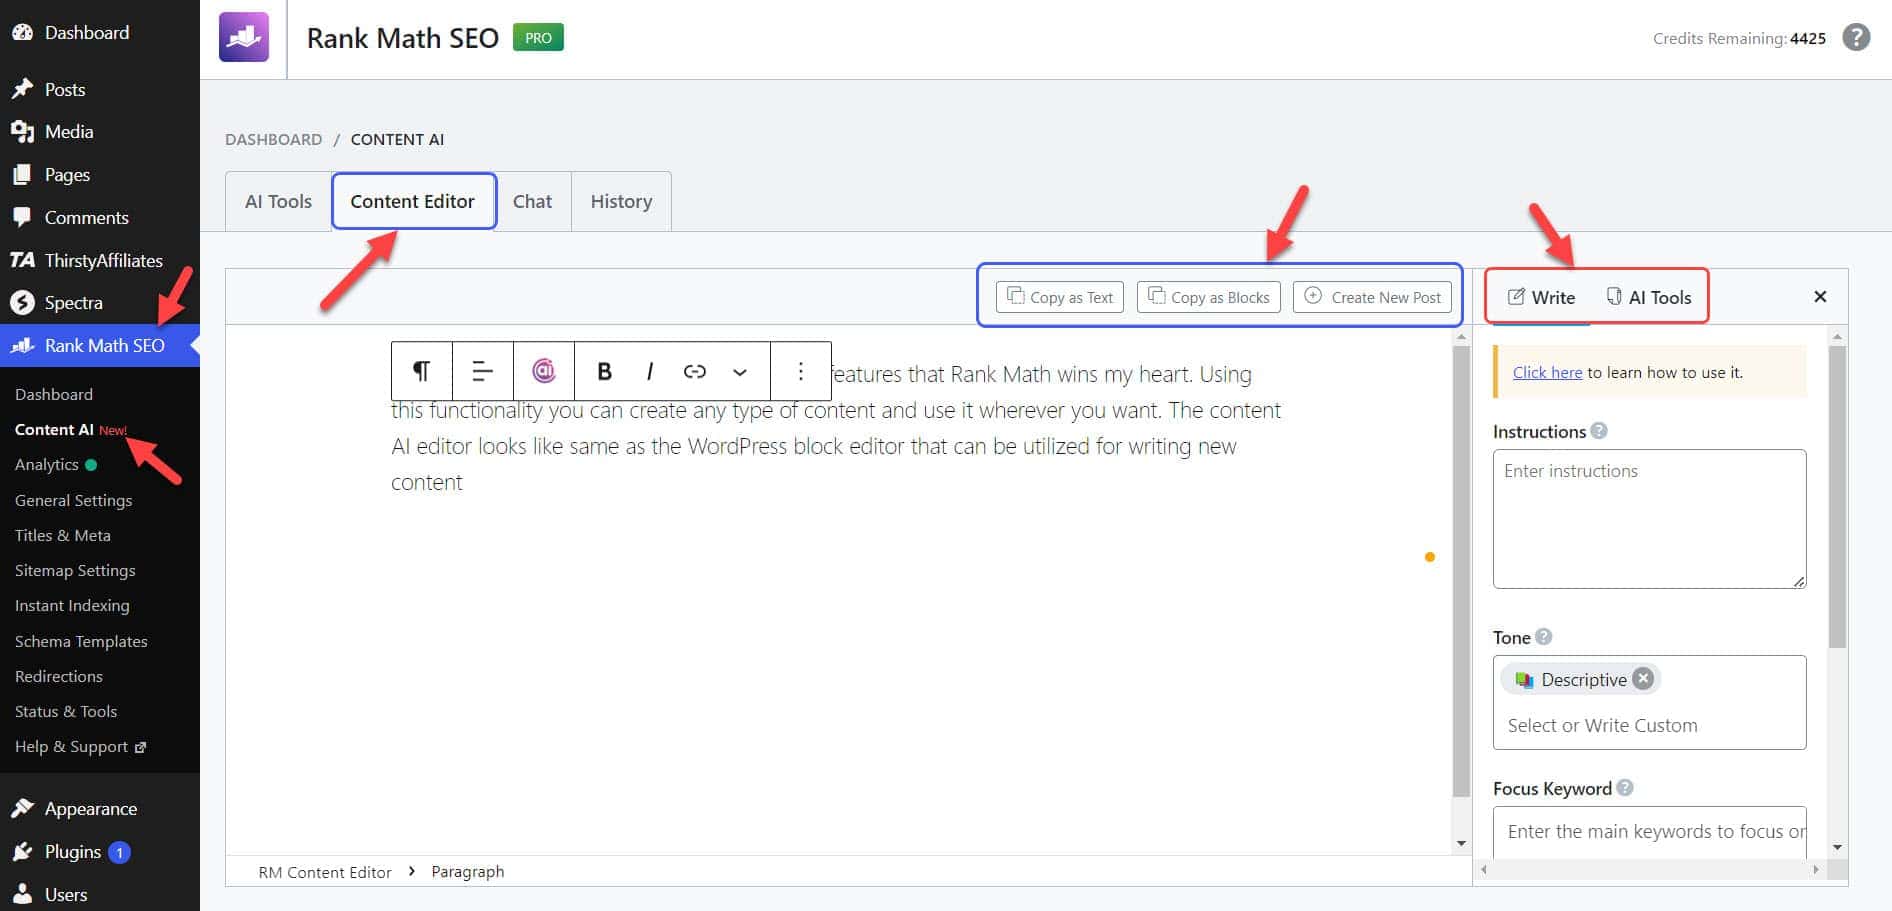The image size is (1892, 911).
Task: Close the Content AI sidebar panel
Action: [1820, 296]
